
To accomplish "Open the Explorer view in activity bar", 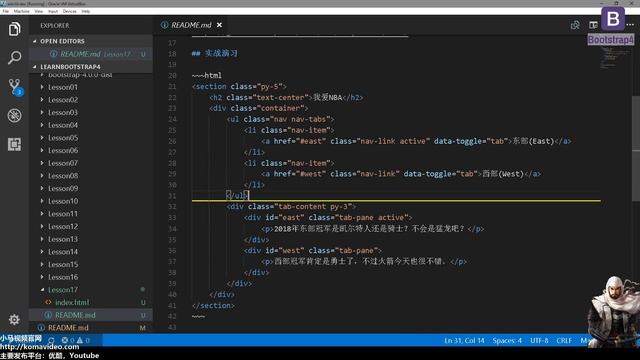I will pyautogui.click(x=14, y=29).
